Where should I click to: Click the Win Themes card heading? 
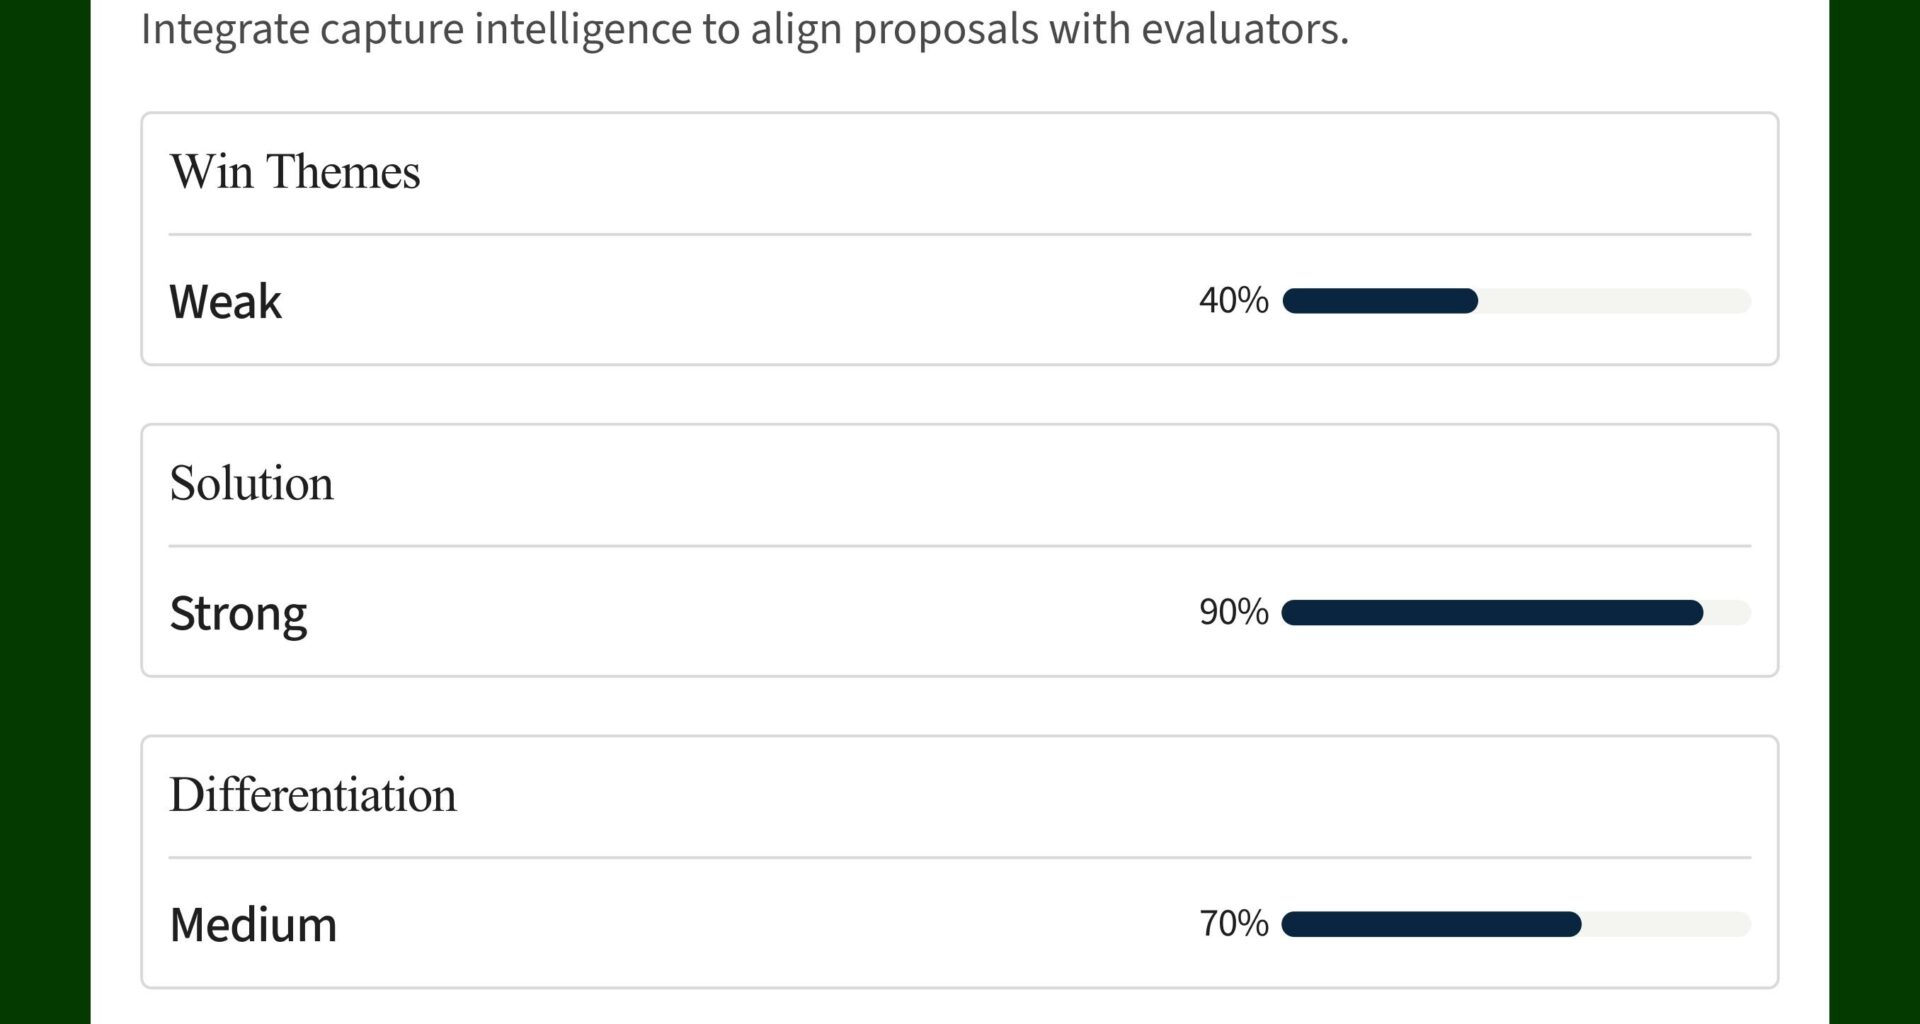click(295, 172)
